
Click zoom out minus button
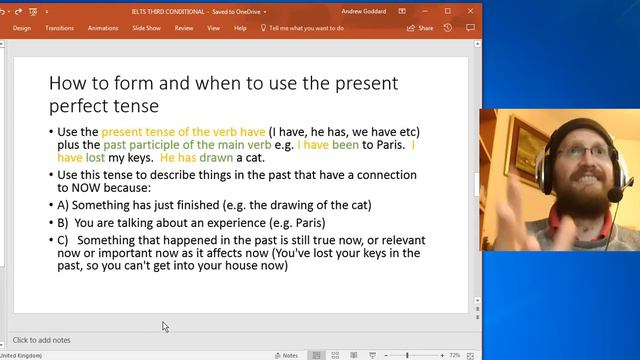point(386,356)
